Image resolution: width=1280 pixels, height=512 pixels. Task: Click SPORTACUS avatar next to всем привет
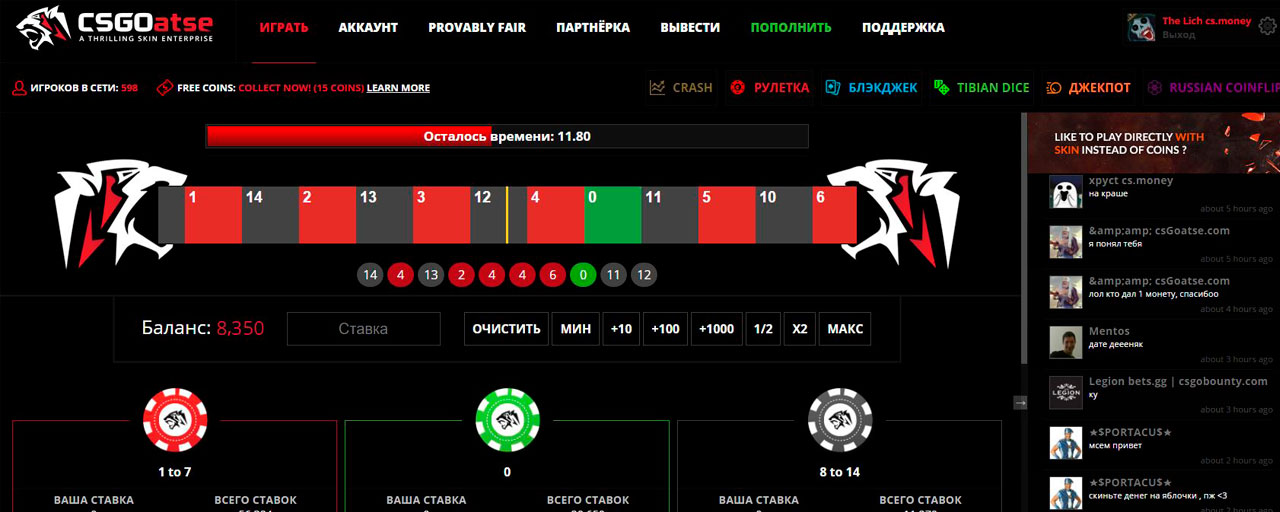(1066, 442)
